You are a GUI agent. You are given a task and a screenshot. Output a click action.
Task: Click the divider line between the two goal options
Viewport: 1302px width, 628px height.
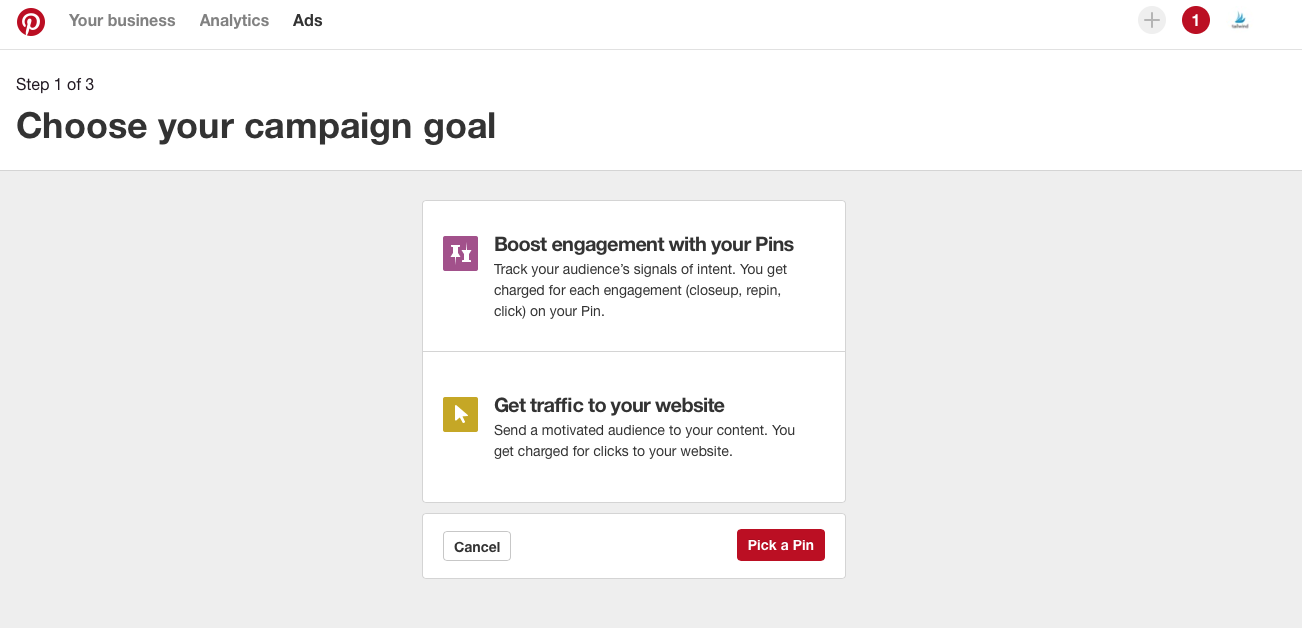634,351
